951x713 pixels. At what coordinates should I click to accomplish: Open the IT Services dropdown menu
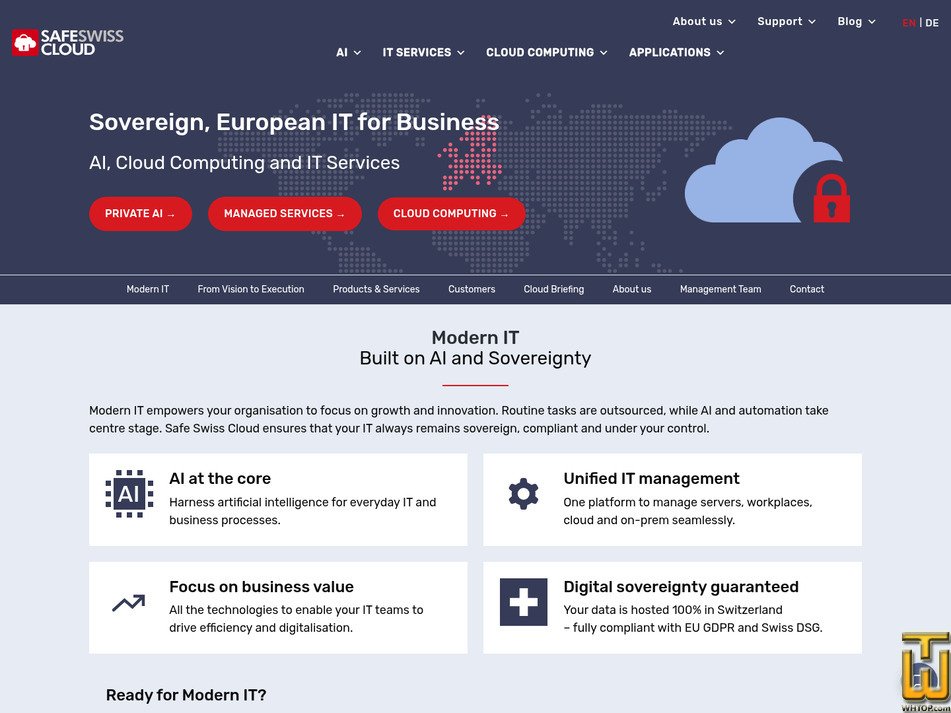(x=423, y=52)
